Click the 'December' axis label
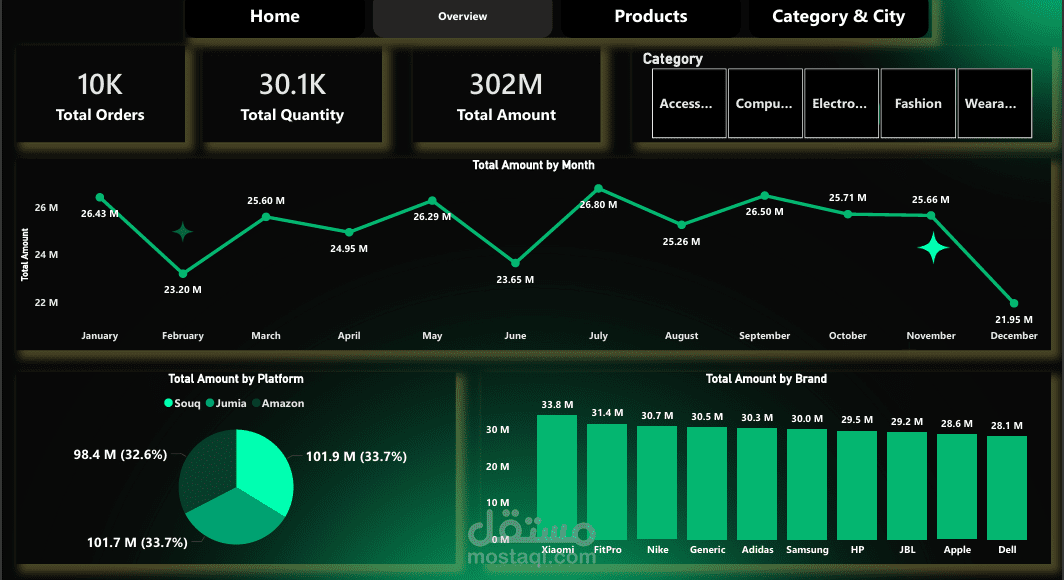 pyautogui.click(x=1014, y=335)
